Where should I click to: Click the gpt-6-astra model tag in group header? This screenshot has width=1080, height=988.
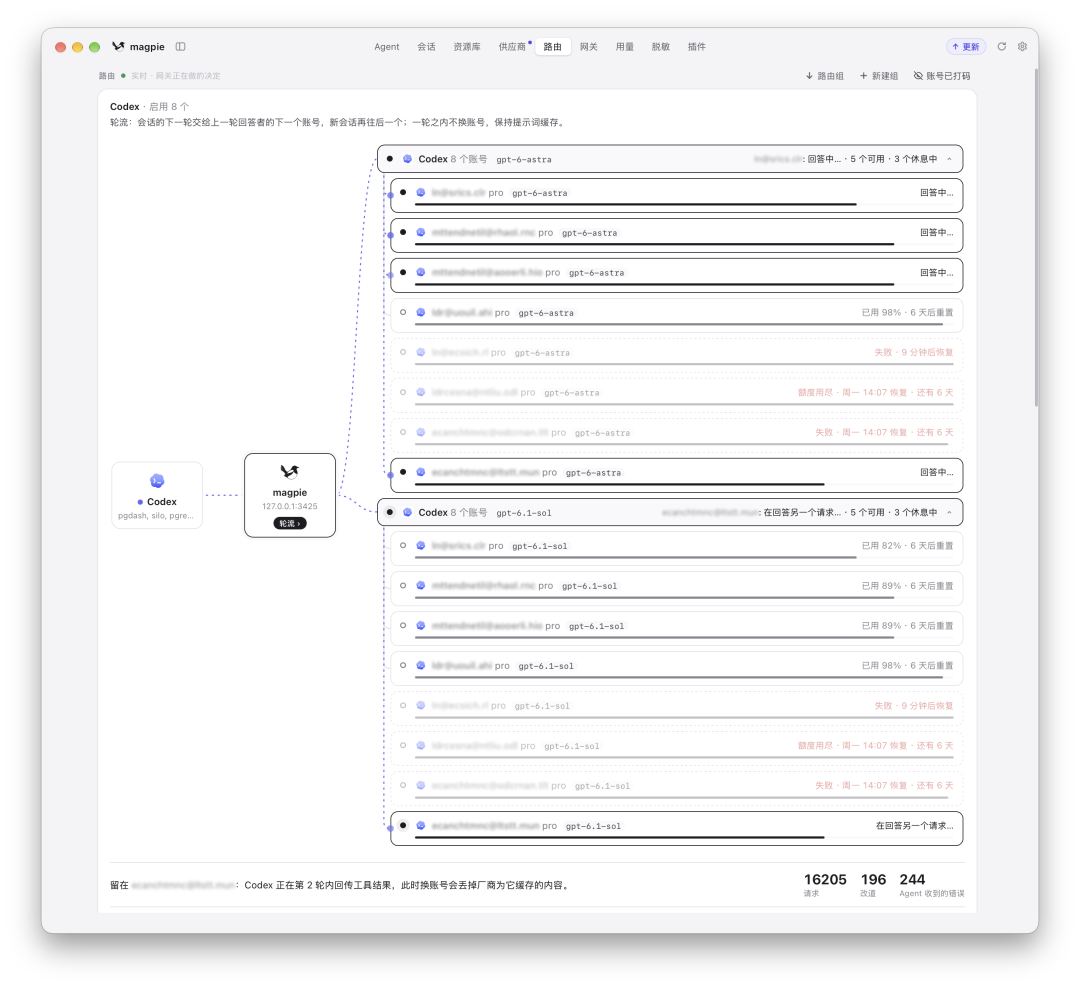click(x=523, y=159)
